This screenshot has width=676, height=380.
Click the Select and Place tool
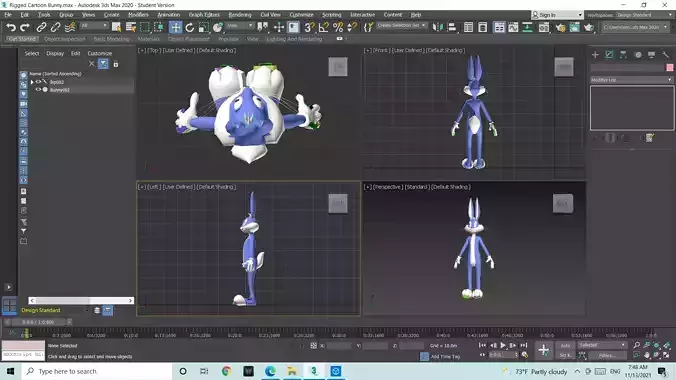pyautogui.click(x=218, y=28)
